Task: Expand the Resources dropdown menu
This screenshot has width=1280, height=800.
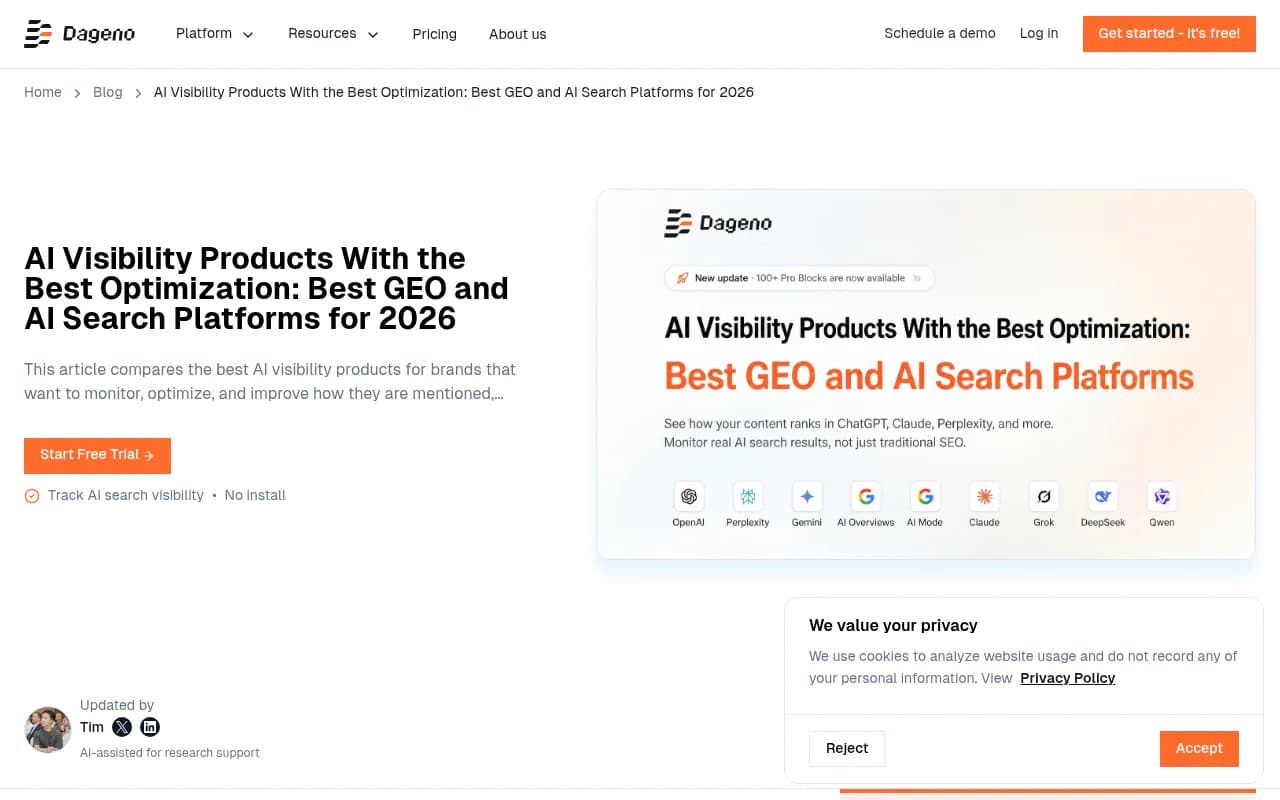Action: [x=333, y=34]
